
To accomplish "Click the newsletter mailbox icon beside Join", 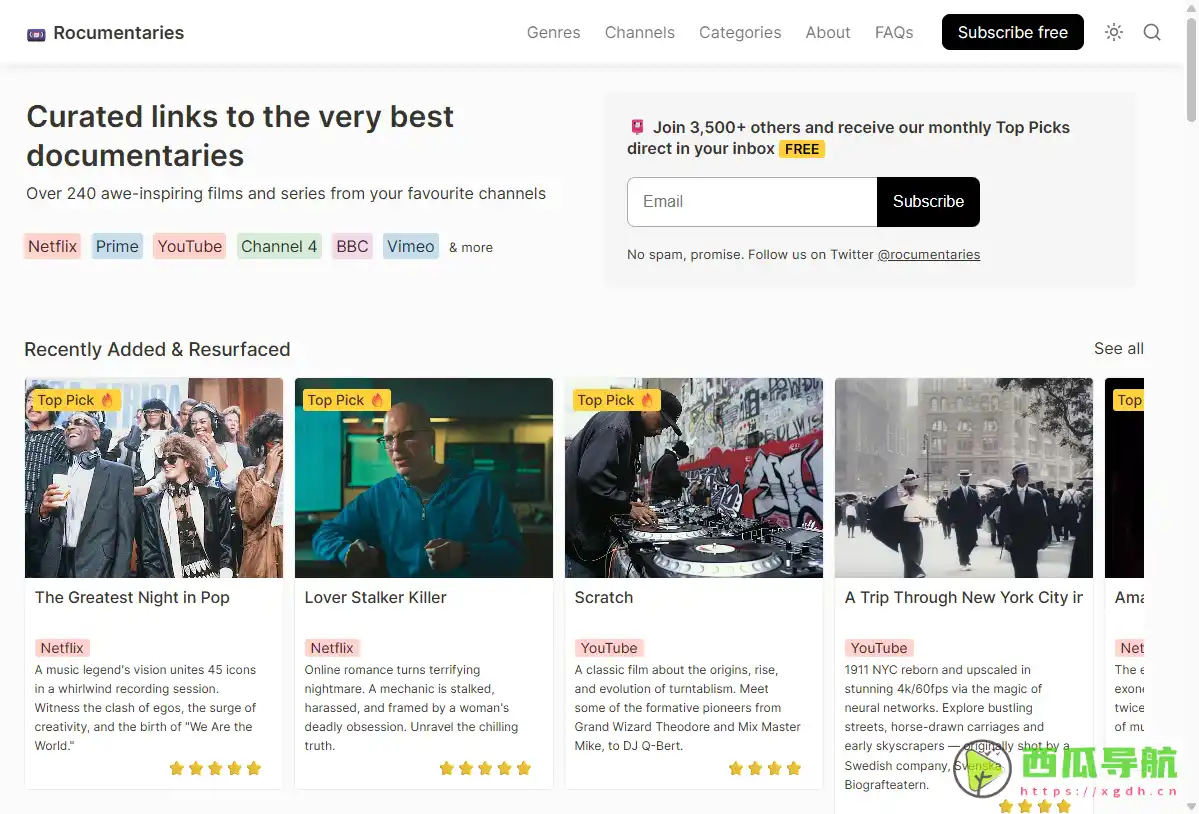I will tap(636, 127).
